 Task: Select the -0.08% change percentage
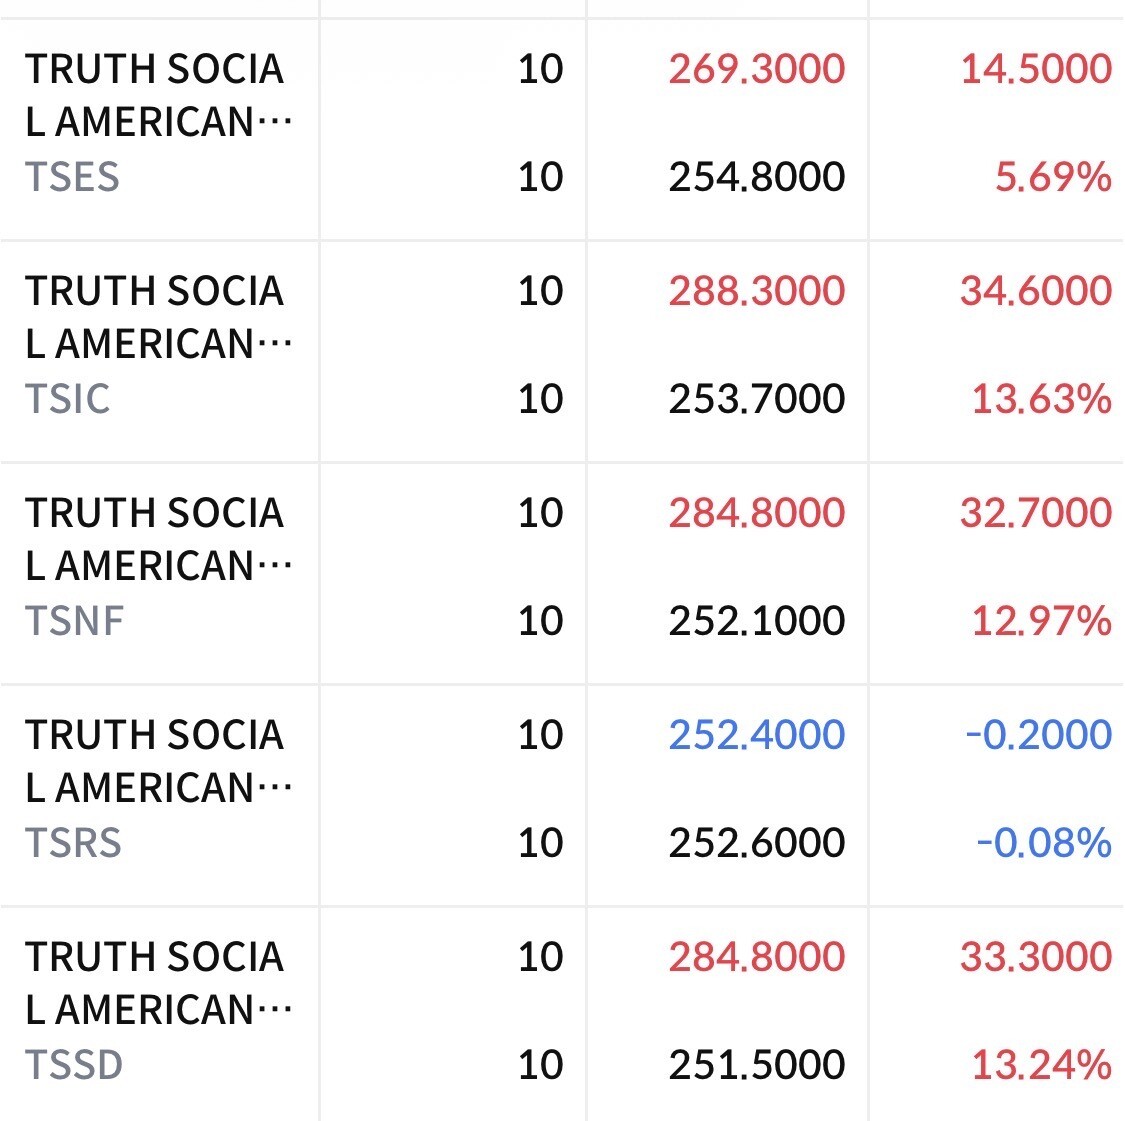click(1044, 843)
